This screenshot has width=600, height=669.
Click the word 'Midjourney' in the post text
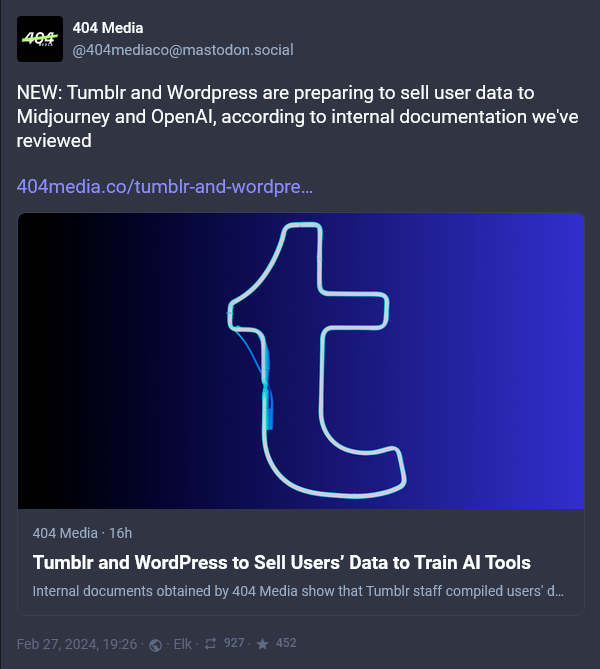click(x=63, y=117)
